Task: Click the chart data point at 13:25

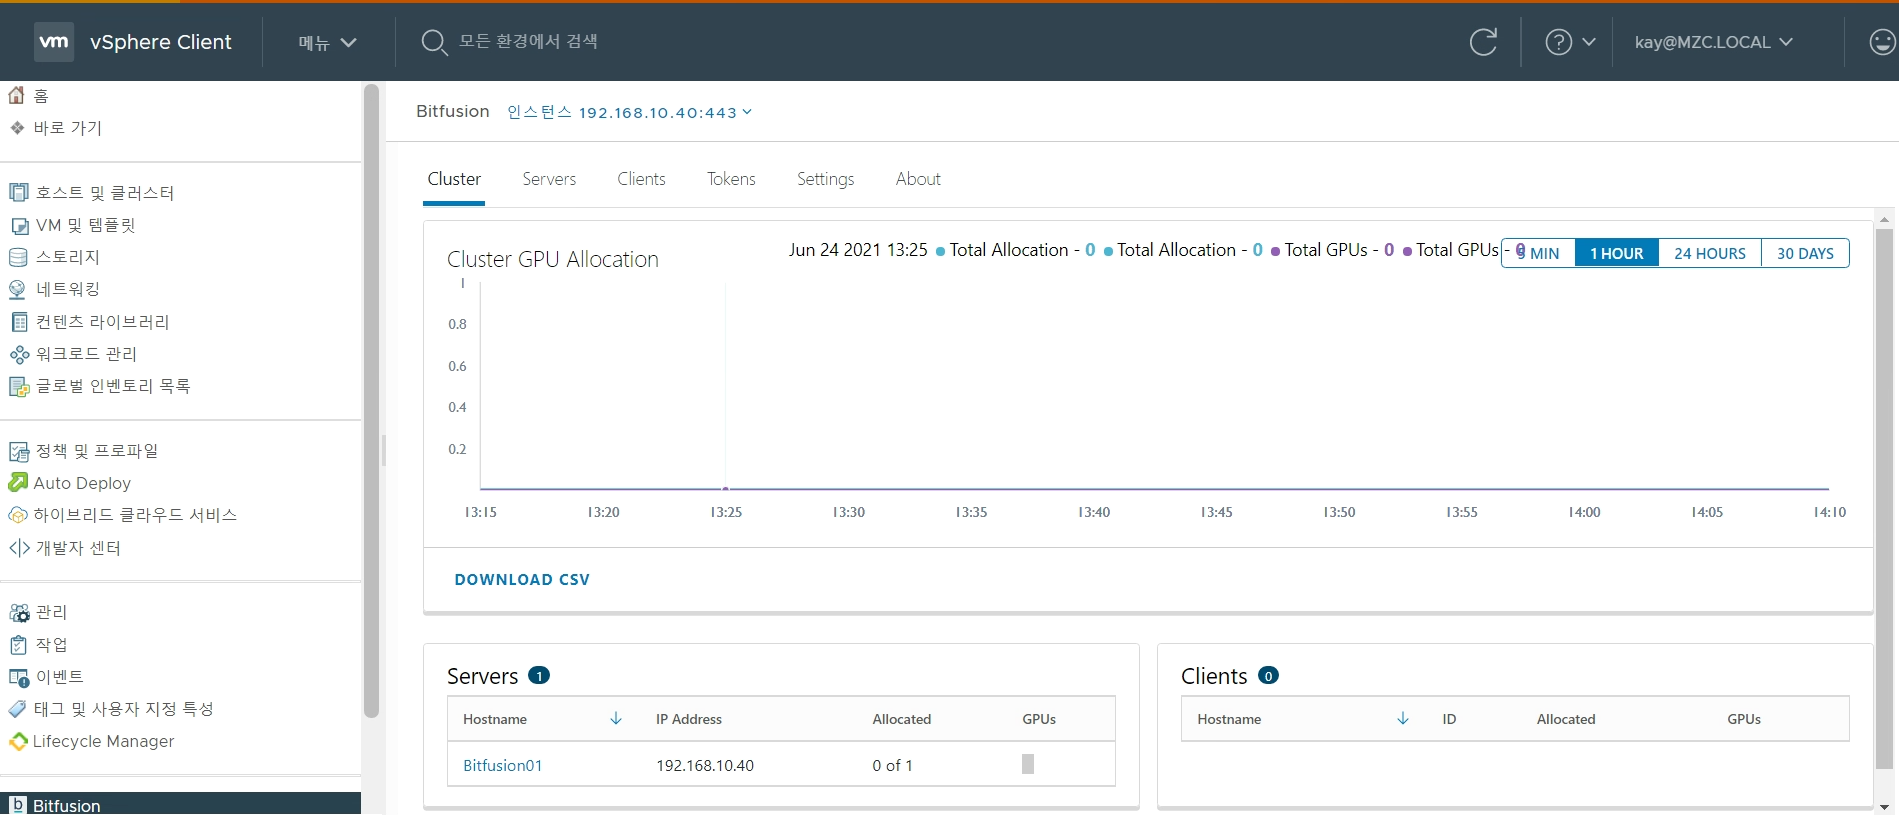Action: click(x=725, y=489)
